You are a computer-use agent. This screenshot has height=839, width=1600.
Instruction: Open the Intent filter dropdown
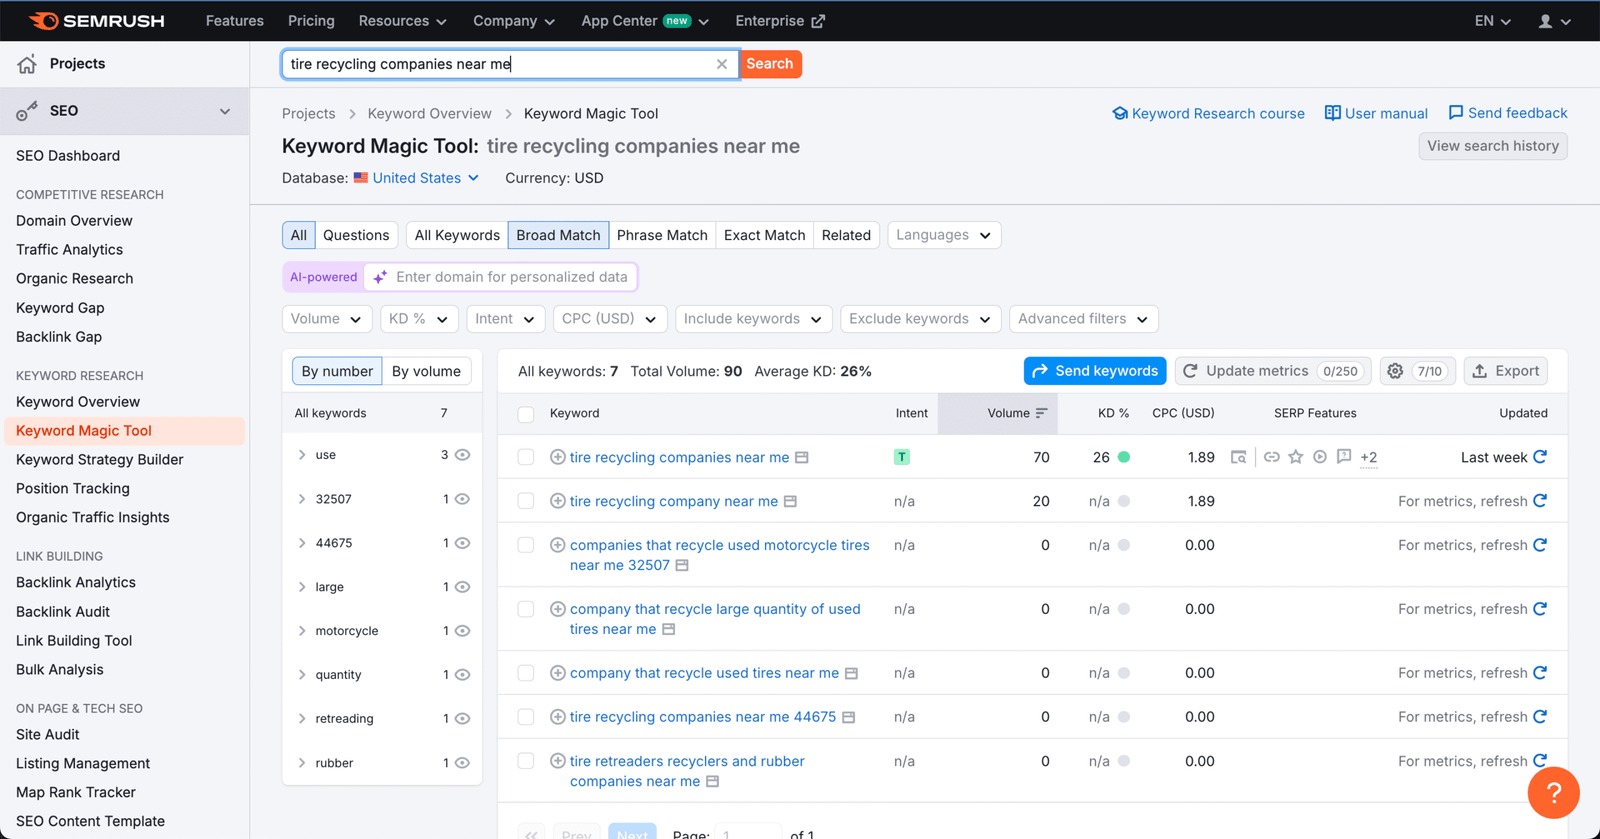[505, 319]
